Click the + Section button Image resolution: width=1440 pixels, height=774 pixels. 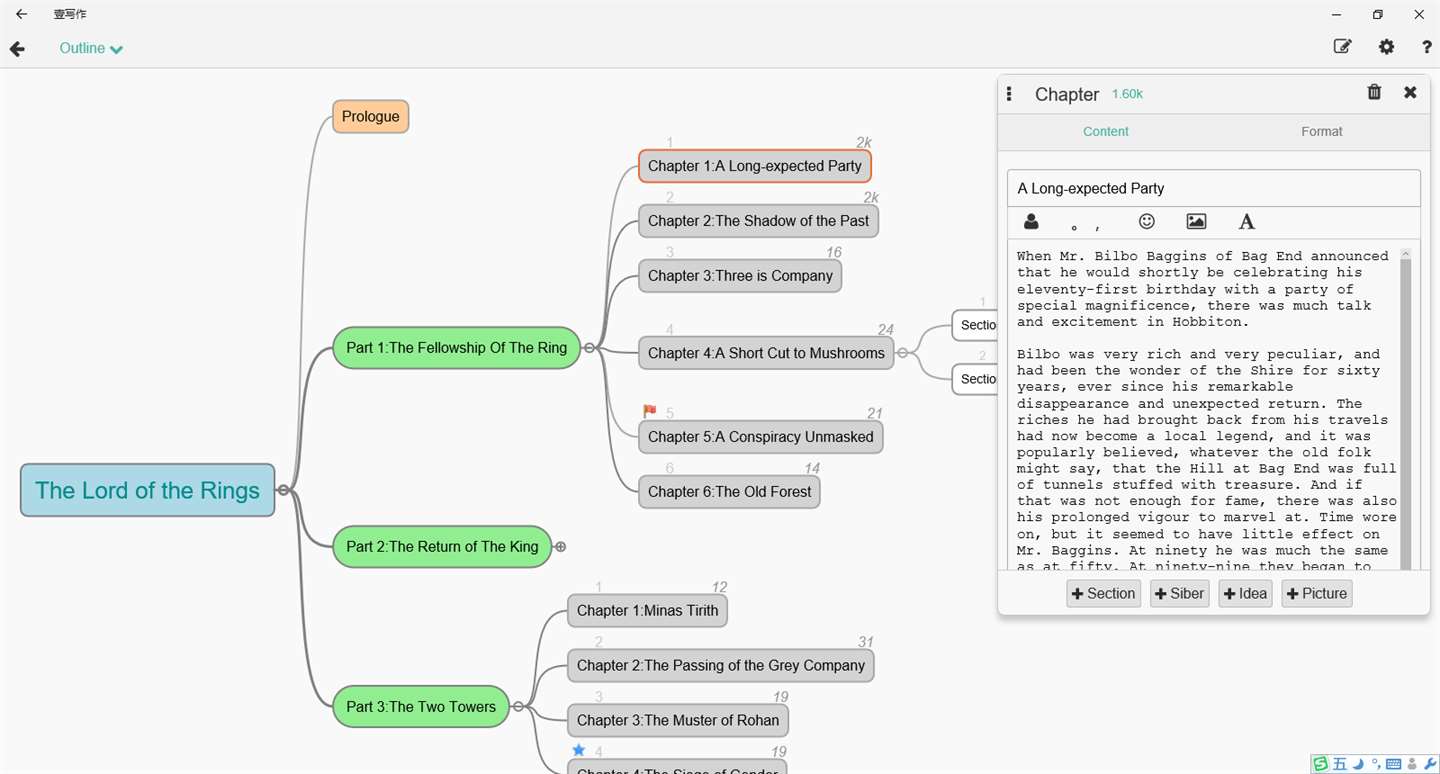click(x=1103, y=594)
